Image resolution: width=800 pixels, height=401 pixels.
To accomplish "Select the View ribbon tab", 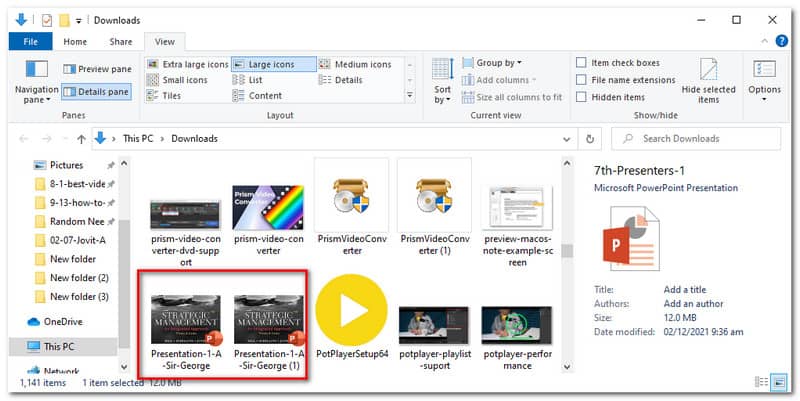I will point(165,42).
